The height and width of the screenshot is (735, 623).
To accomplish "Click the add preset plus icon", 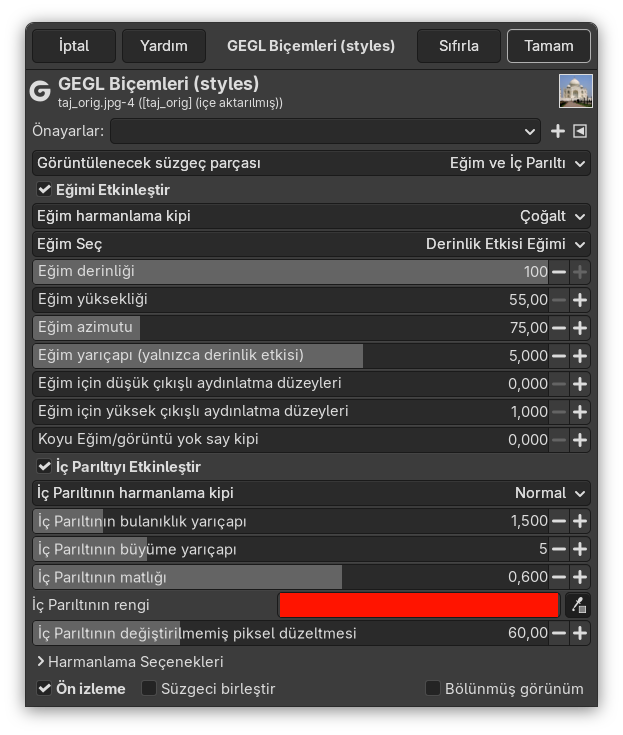I will [557, 131].
